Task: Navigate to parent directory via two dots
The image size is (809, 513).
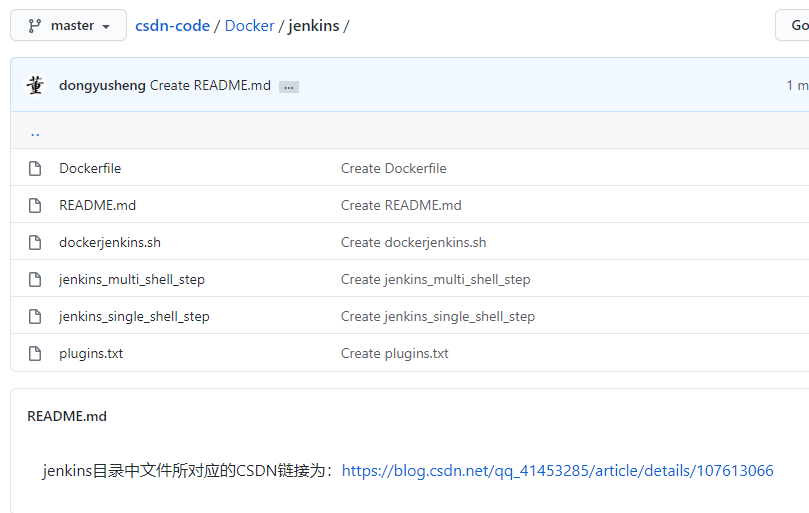Action: [35, 132]
